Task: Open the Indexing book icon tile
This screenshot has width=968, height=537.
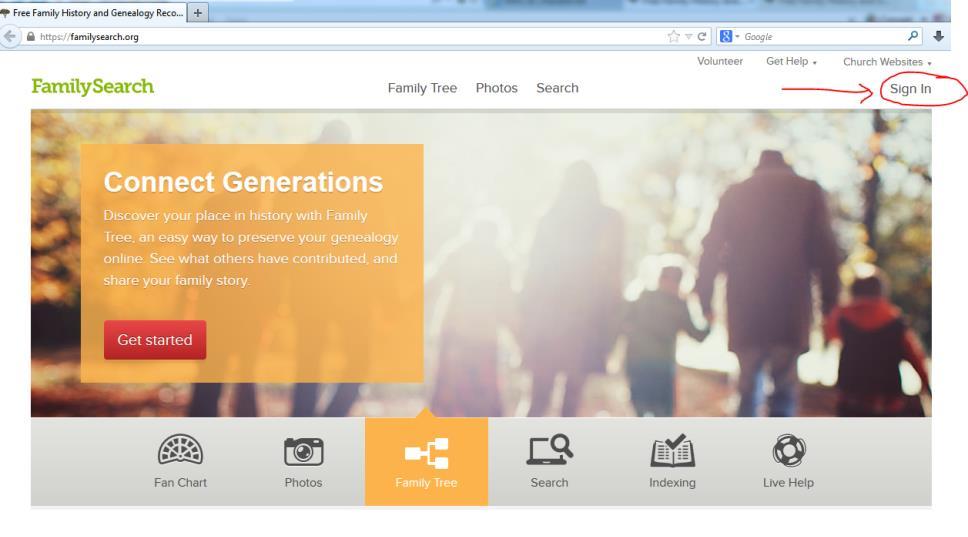Action: coord(672,461)
